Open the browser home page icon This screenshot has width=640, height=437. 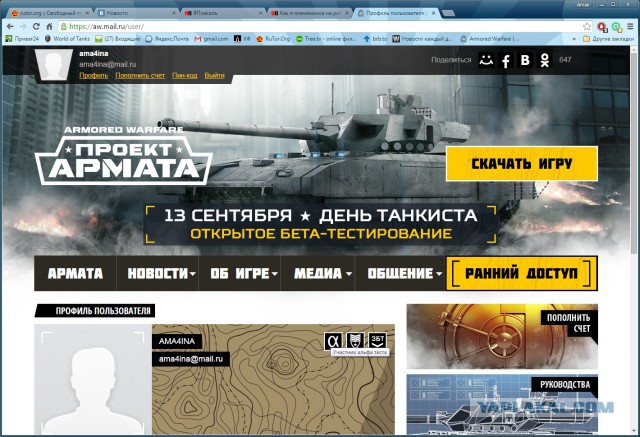(49, 27)
